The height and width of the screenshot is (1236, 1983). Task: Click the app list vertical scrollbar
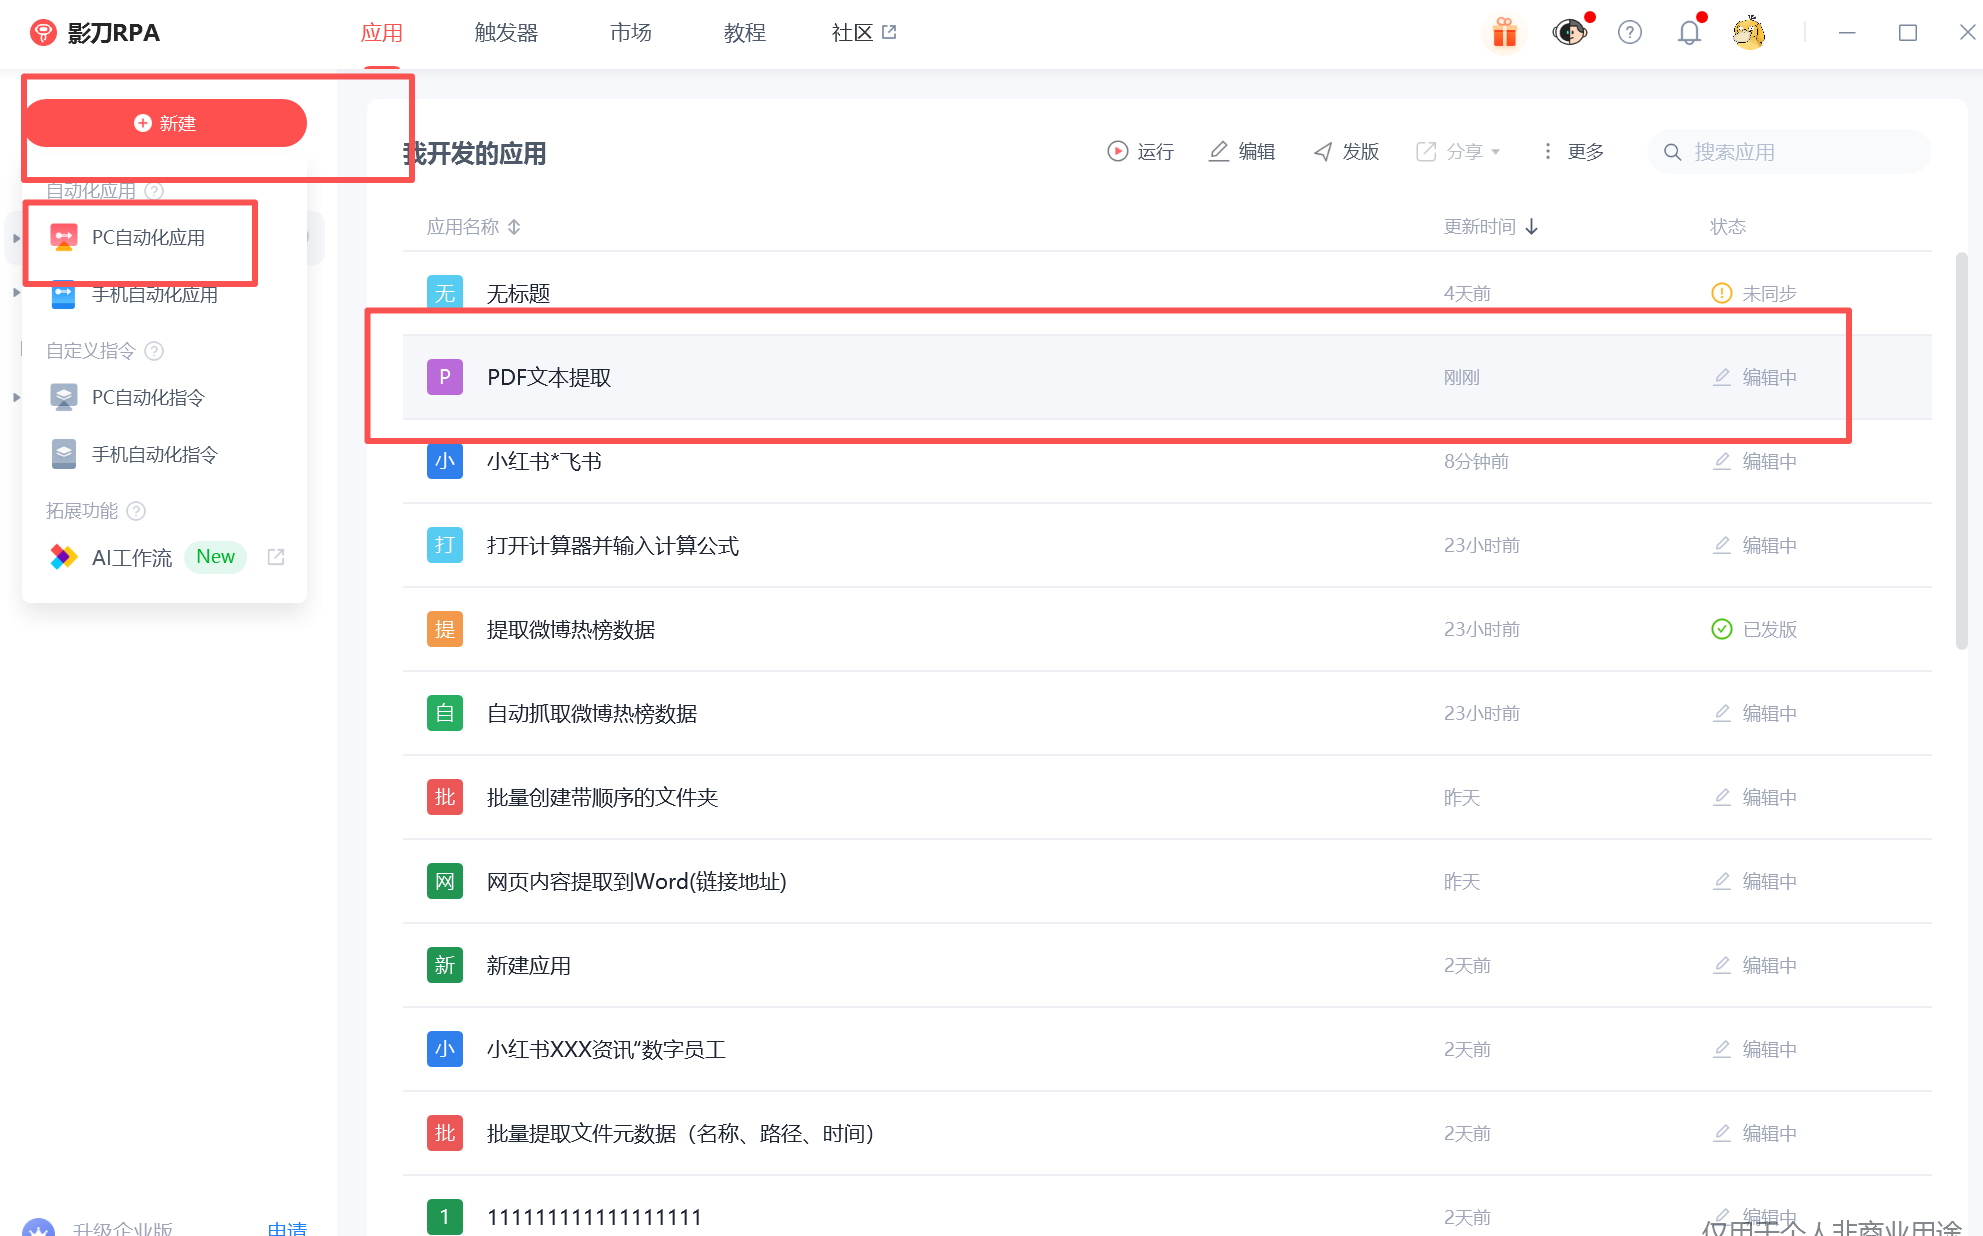(1961, 450)
